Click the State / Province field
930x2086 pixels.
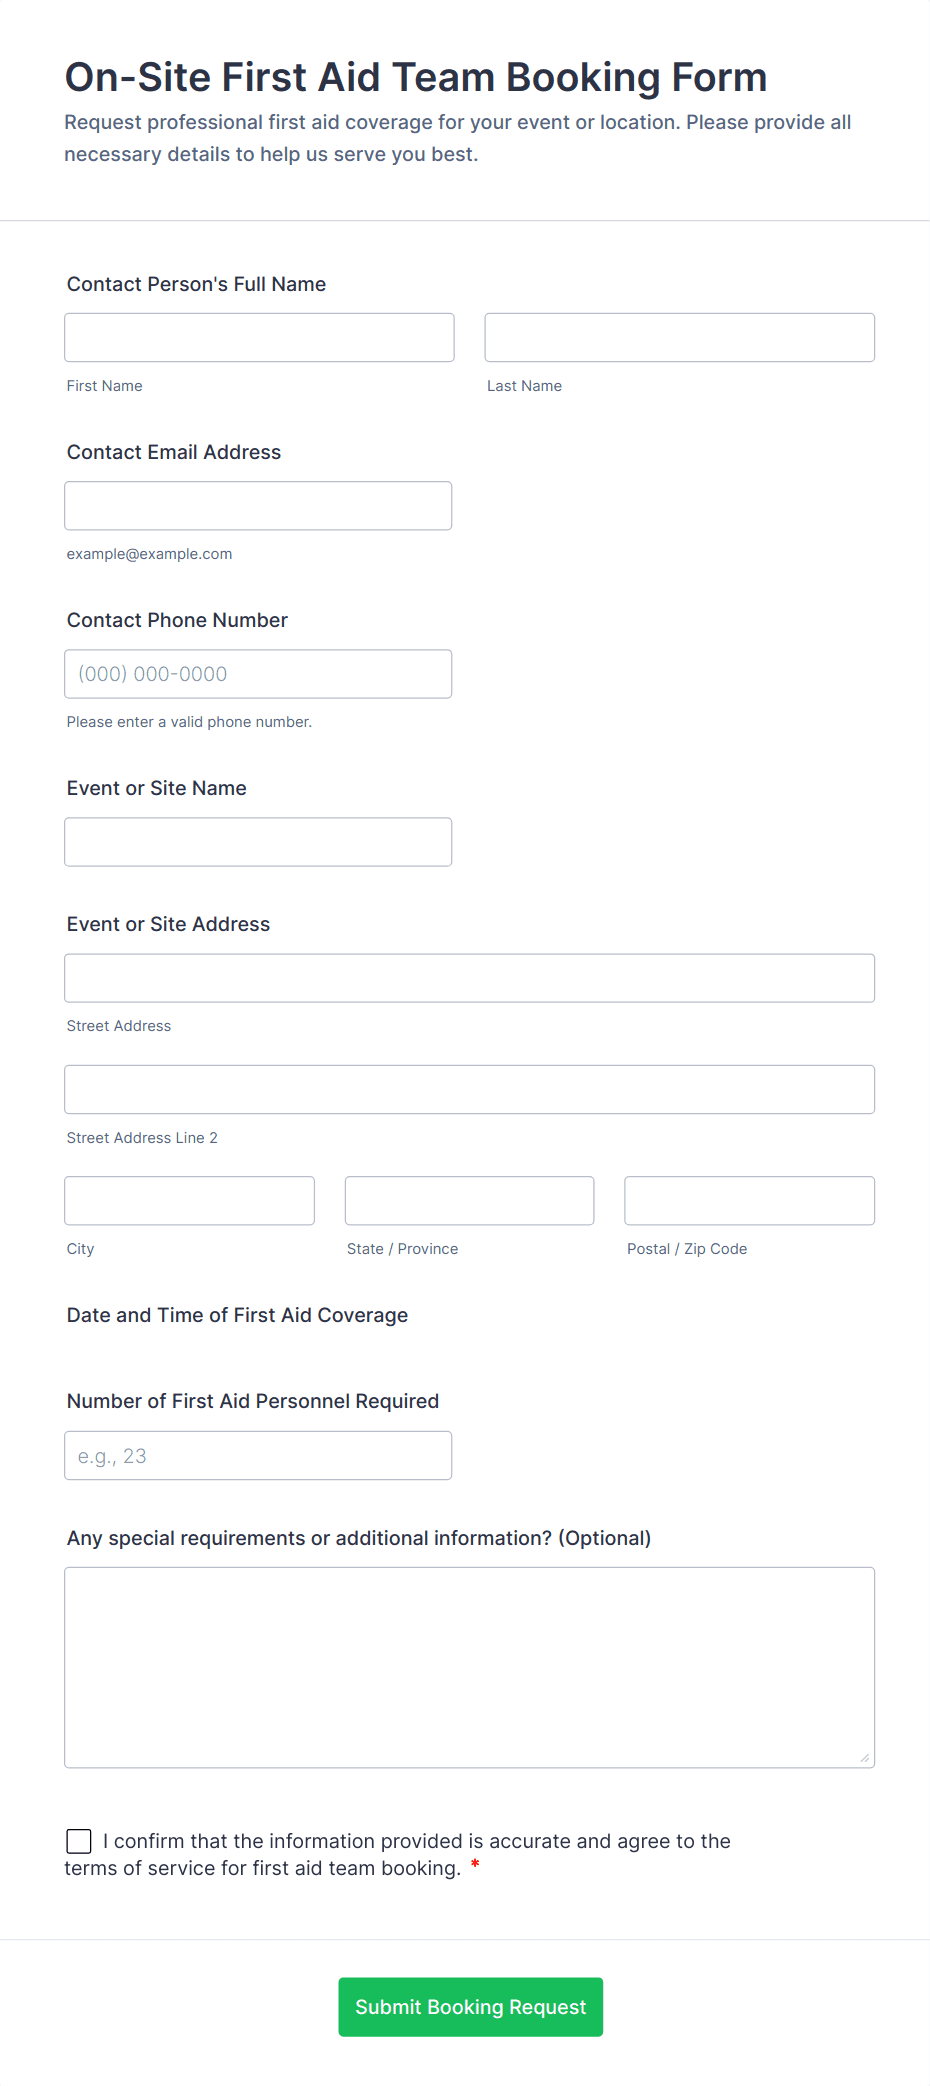(469, 1200)
